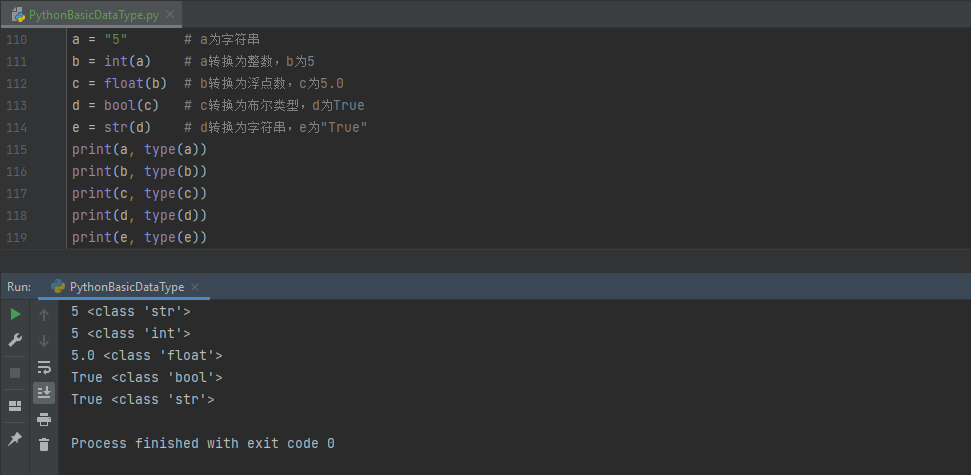Close the PythonBasicDataType run tab

(x=194, y=286)
